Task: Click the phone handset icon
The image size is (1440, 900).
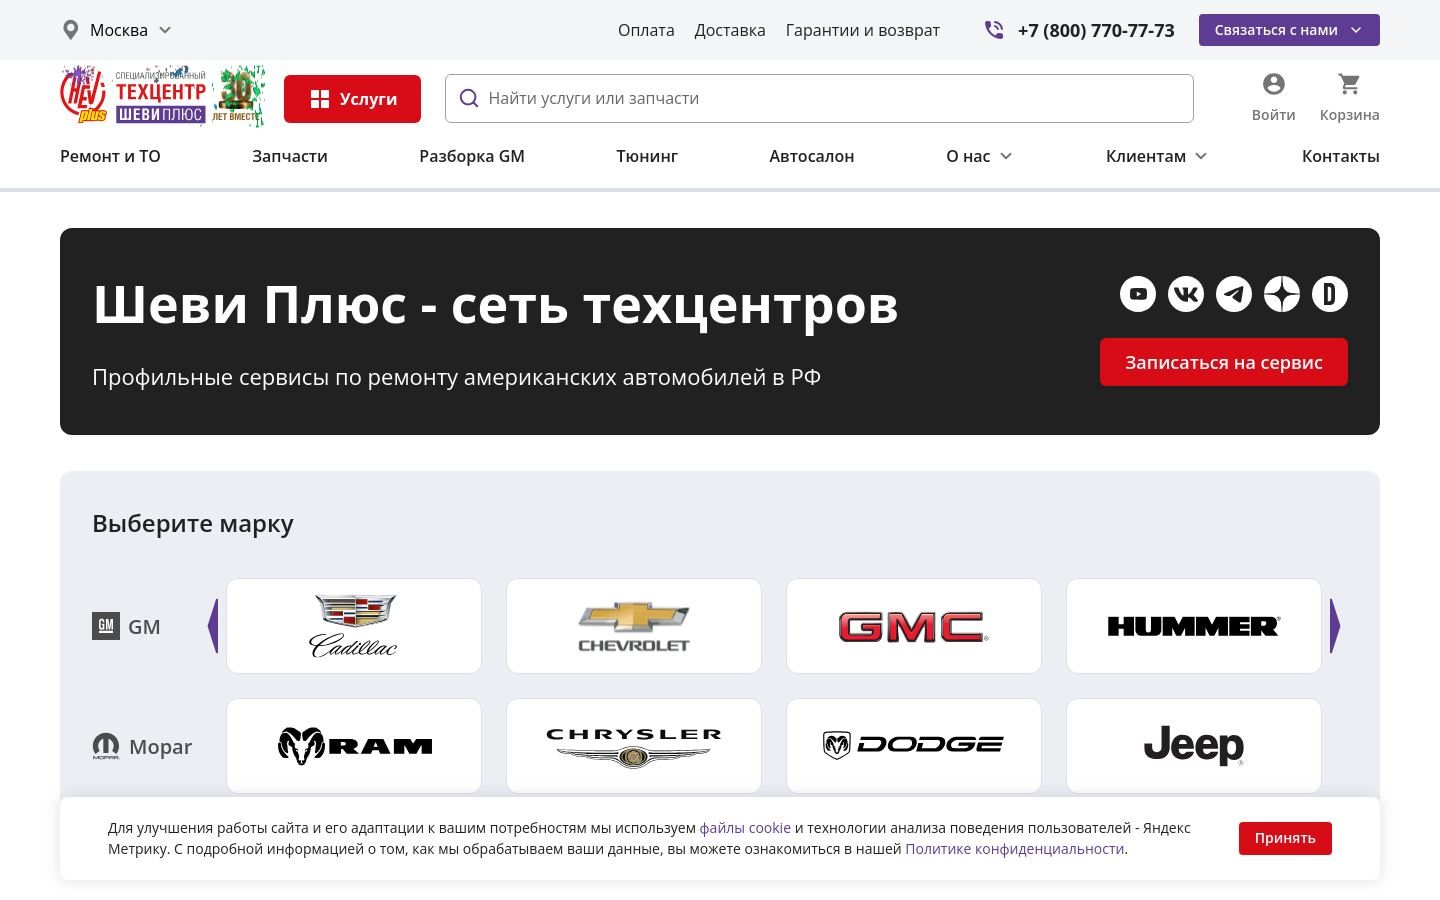Action: [993, 30]
